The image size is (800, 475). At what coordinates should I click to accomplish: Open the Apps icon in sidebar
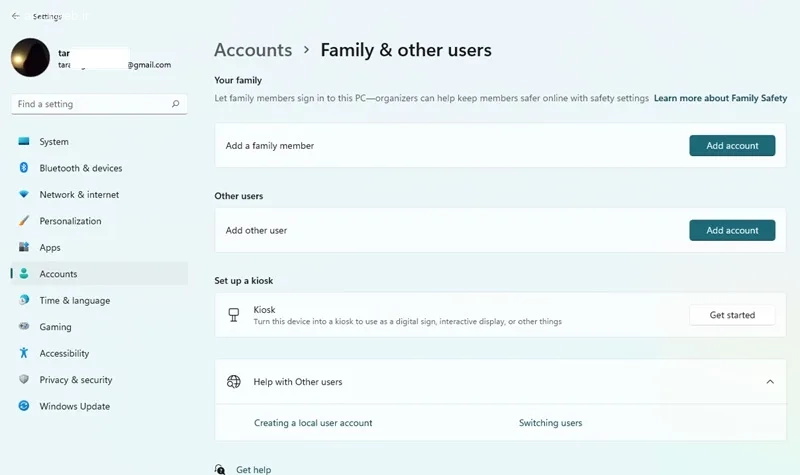pos(24,247)
